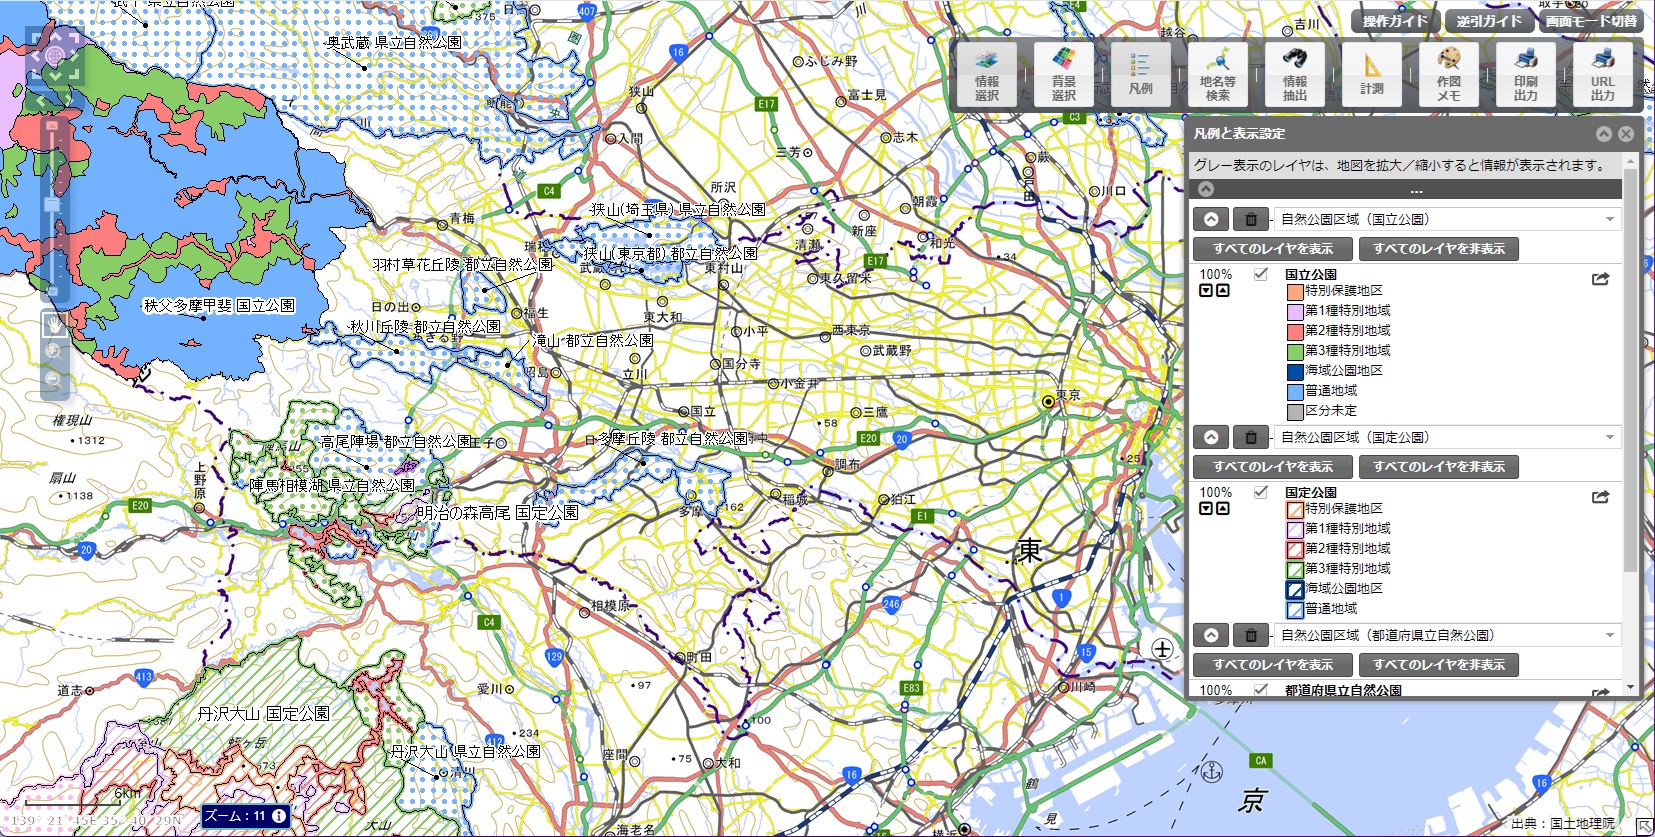Click the legend panel vertical scrollbar
This screenshot has height=837, width=1655.
(1631, 370)
